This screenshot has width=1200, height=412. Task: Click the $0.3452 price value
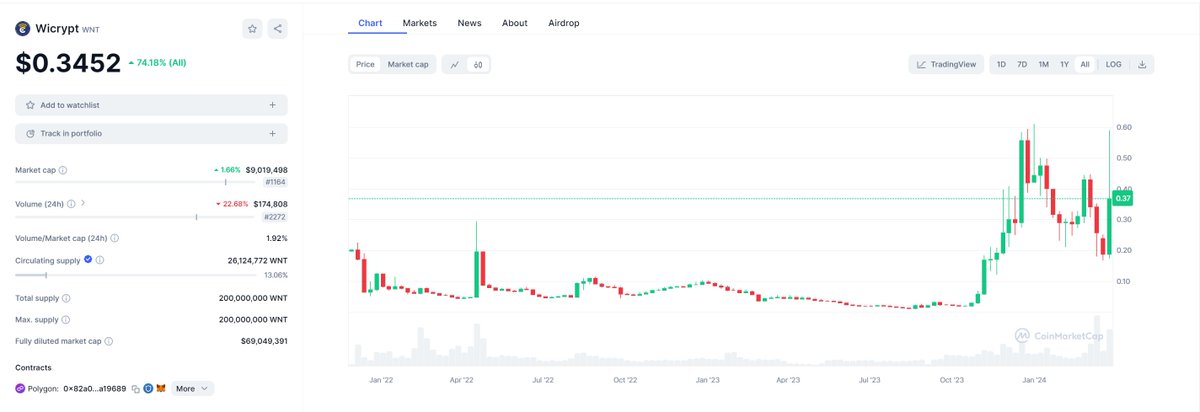(x=68, y=63)
